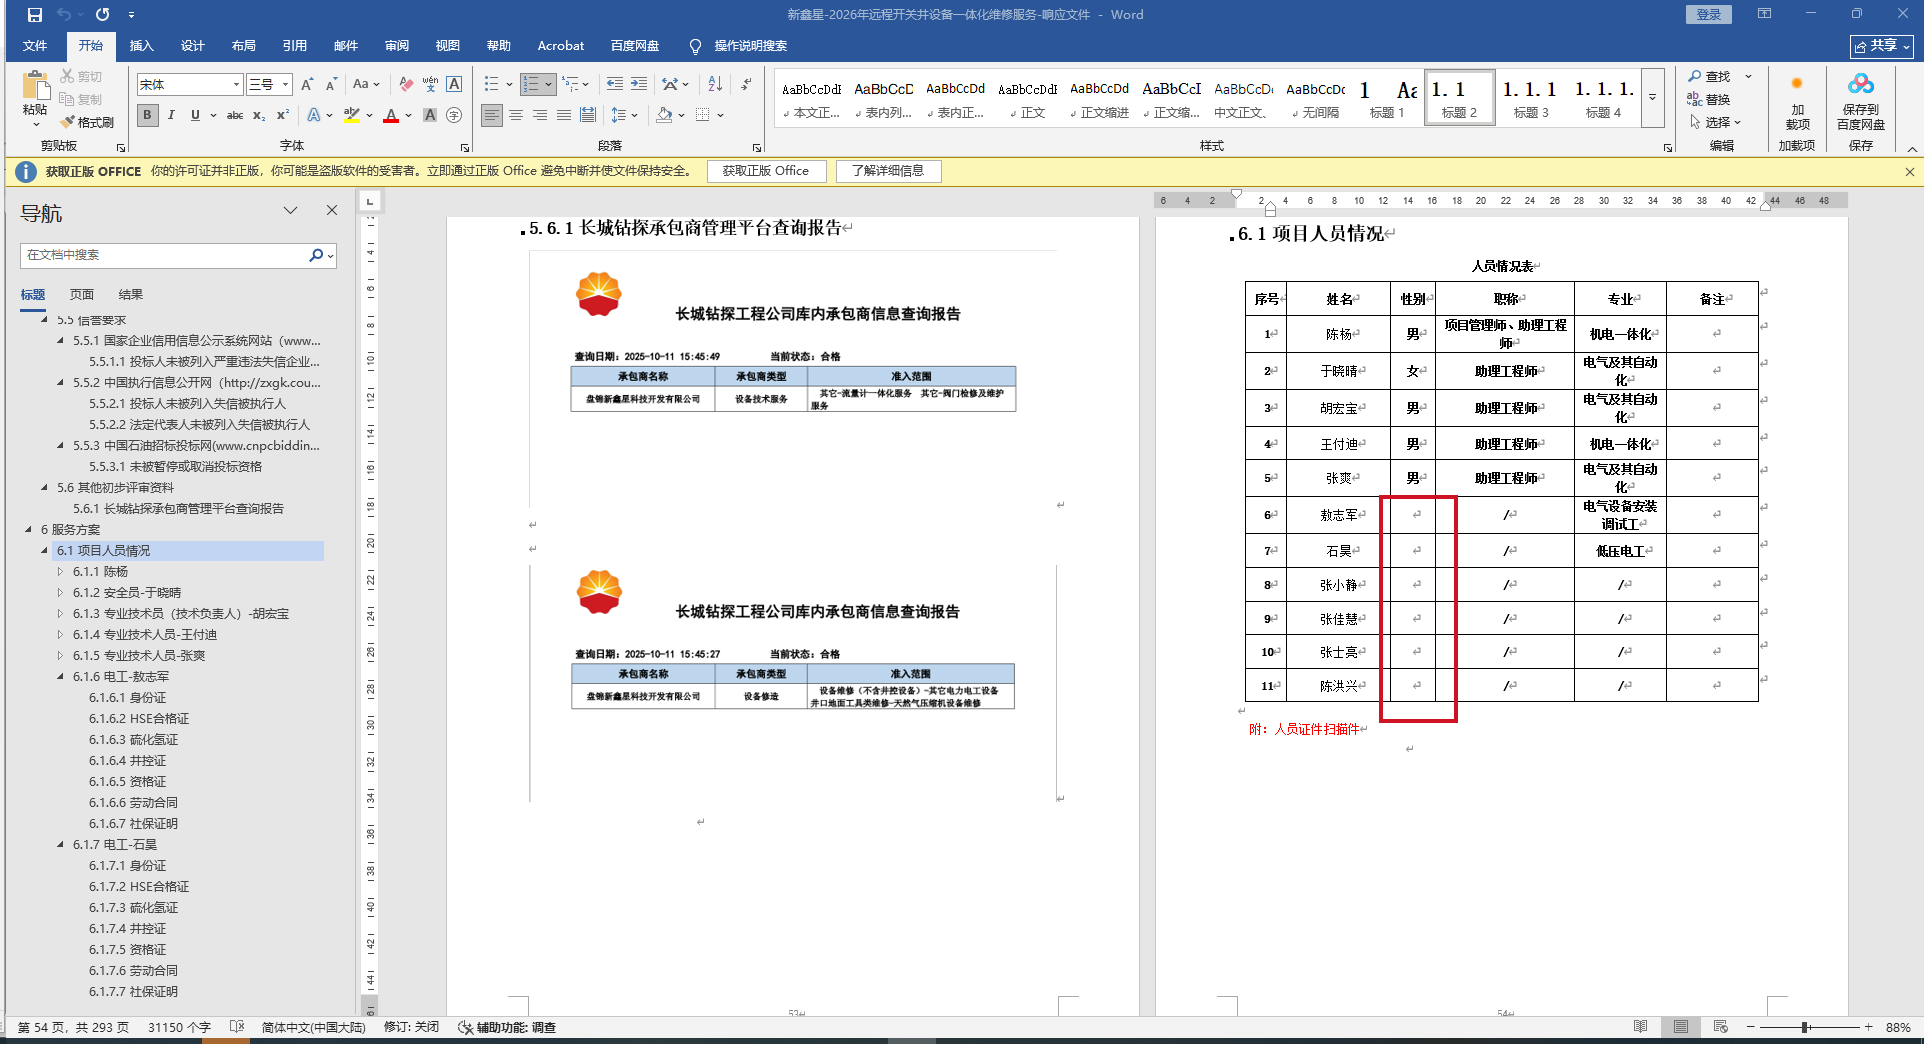This screenshot has height=1044, width=1924.
Task: Click the 了解详细信息 button
Action: tap(888, 171)
